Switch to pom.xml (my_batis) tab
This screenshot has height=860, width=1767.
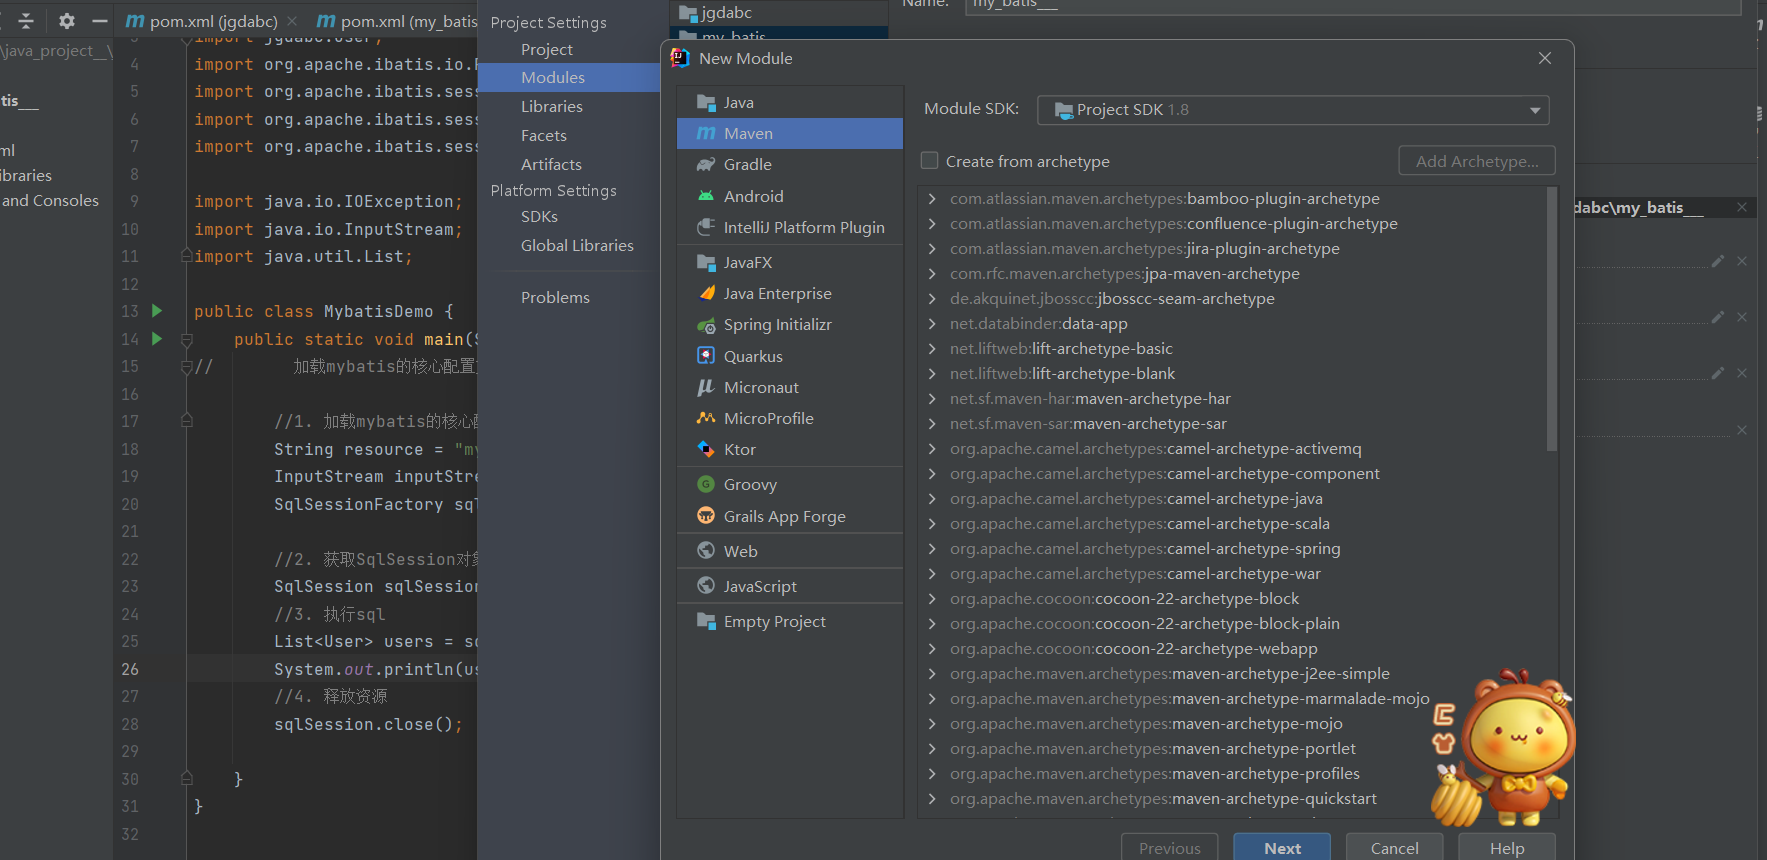pyautogui.click(x=397, y=21)
